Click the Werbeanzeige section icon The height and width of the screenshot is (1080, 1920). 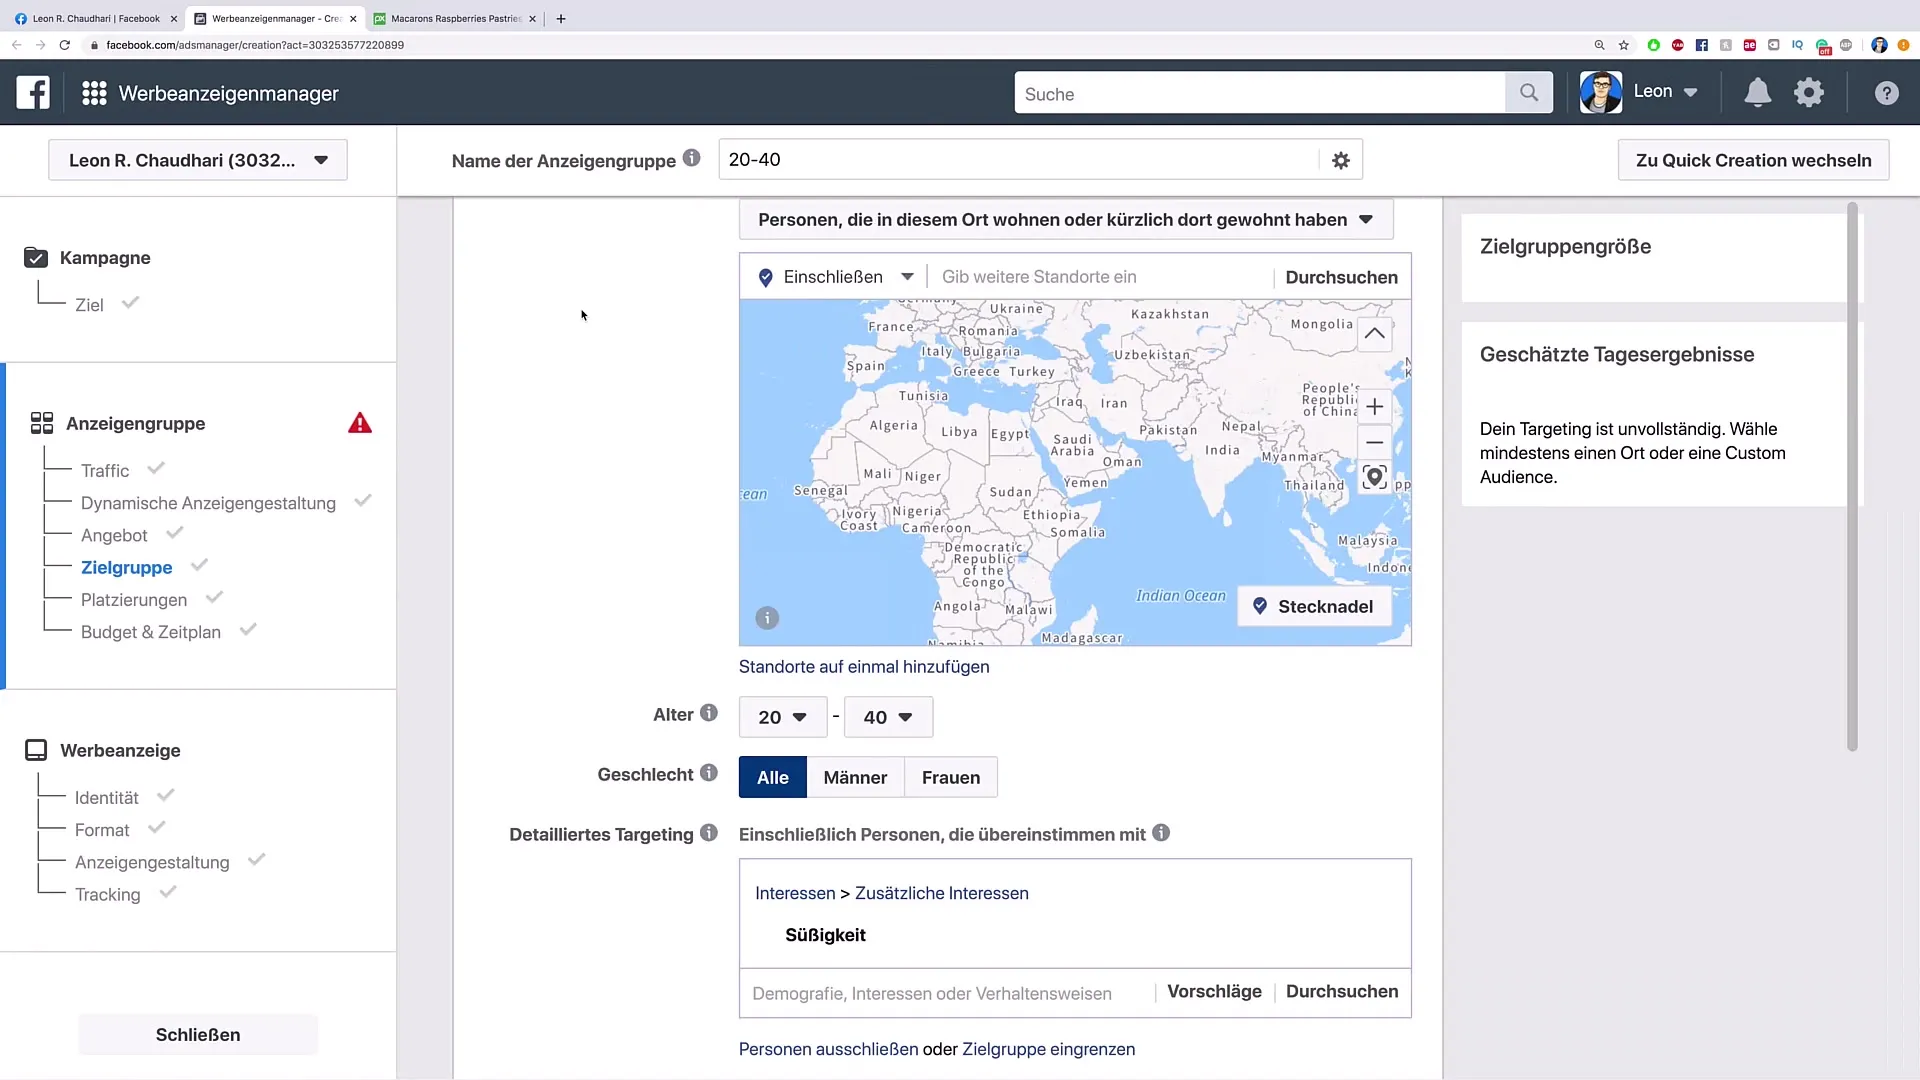click(x=36, y=749)
